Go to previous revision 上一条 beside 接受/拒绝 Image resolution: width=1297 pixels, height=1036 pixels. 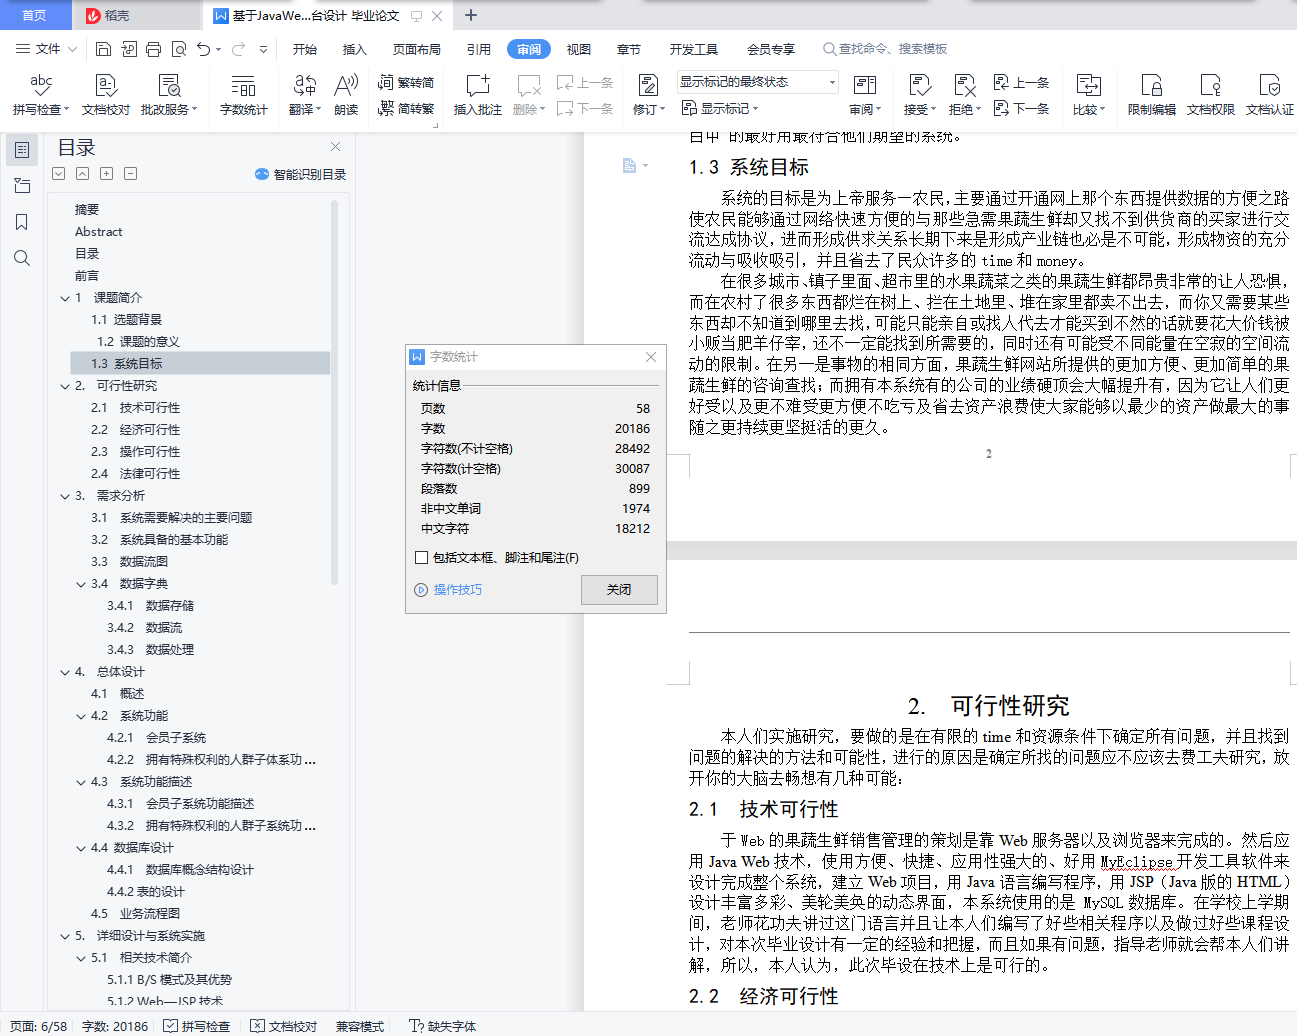(x=1021, y=83)
